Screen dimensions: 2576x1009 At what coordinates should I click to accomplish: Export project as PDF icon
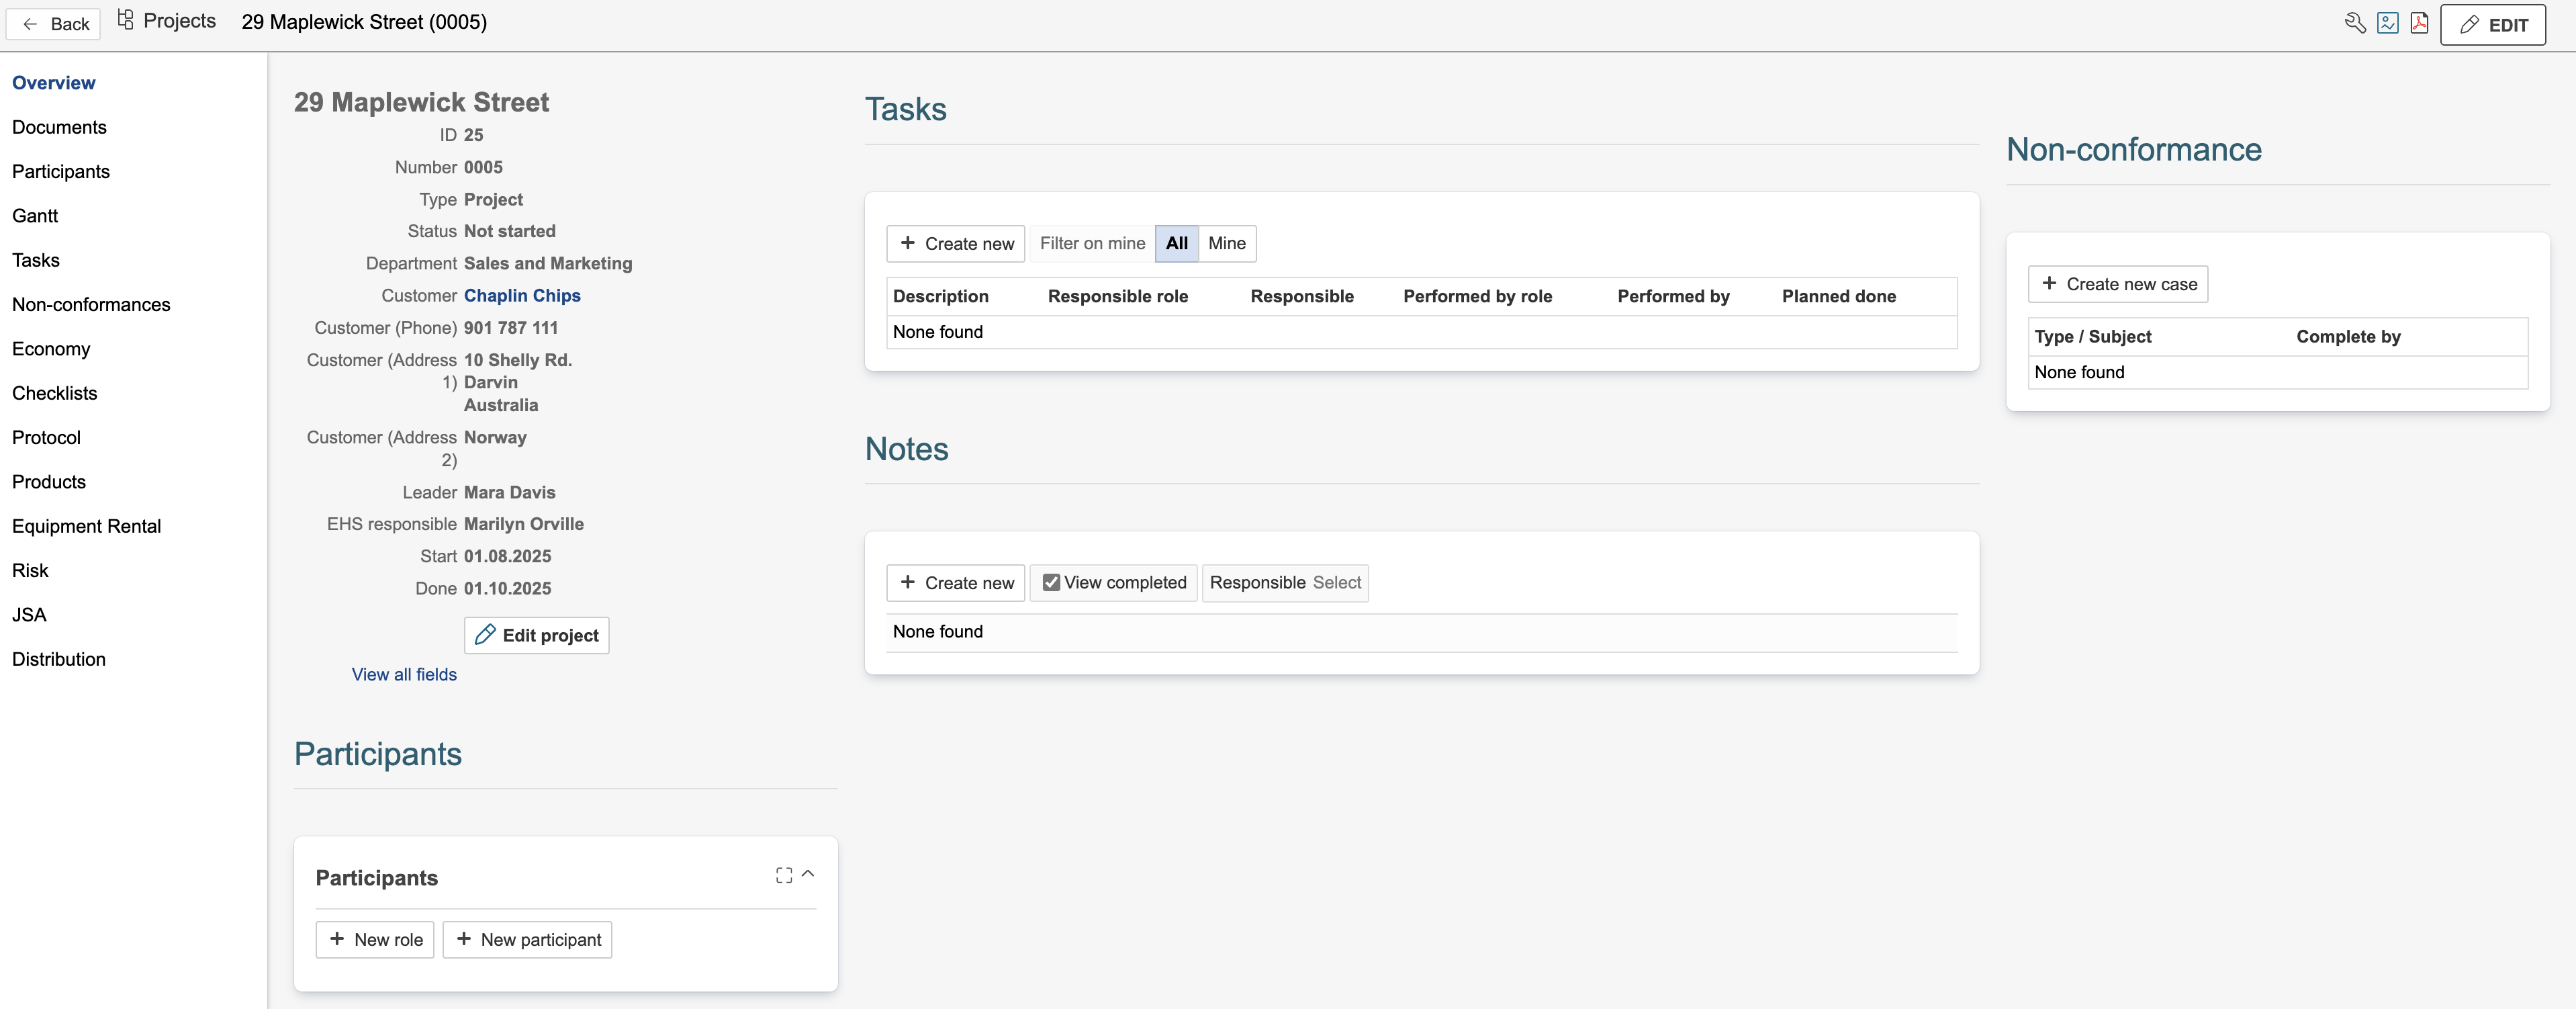pos(2419,23)
